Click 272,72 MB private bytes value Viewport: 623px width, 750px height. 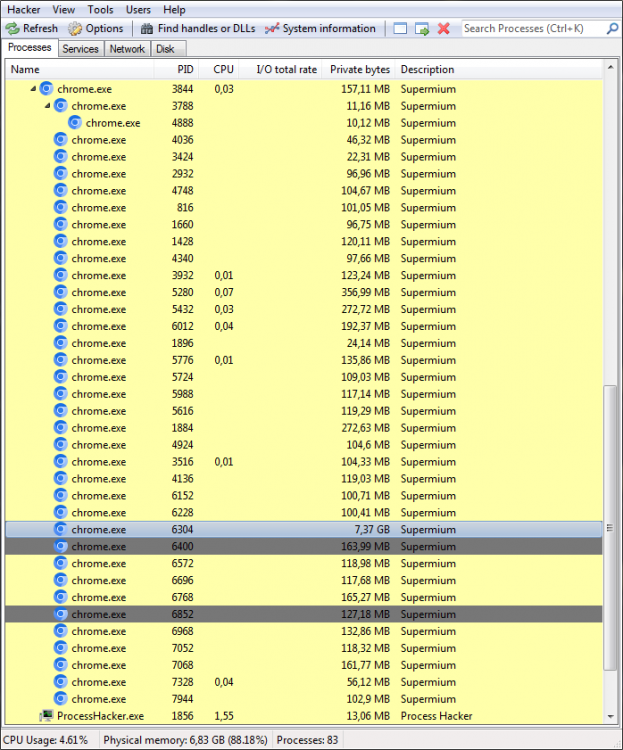click(366, 309)
